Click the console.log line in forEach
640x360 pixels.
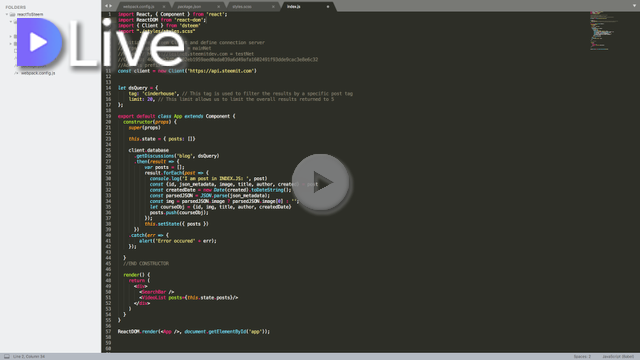[209, 178]
